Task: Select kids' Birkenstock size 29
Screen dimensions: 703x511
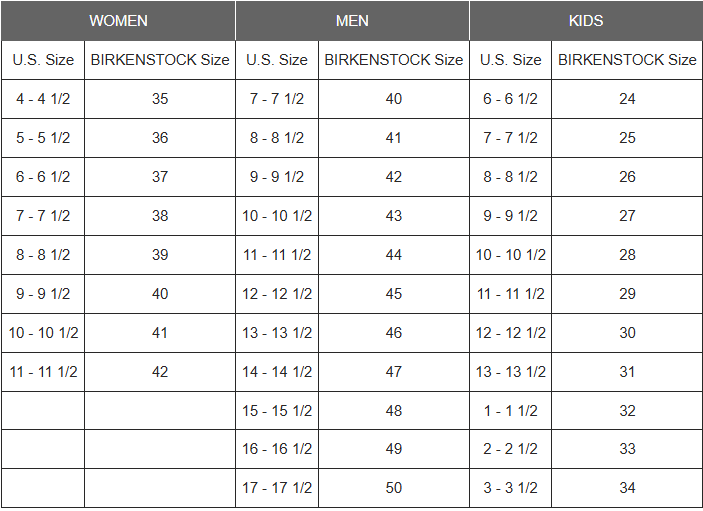Action: click(627, 294)
